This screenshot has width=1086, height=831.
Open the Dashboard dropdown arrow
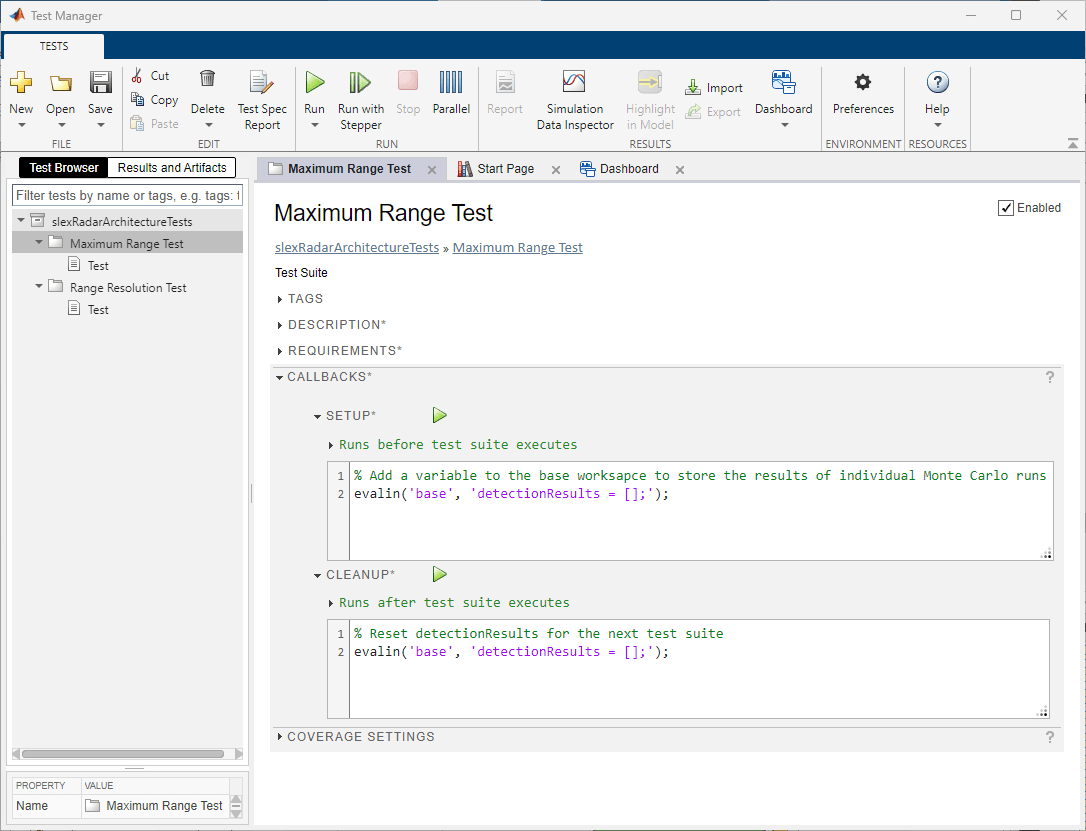tap(784, 125)
